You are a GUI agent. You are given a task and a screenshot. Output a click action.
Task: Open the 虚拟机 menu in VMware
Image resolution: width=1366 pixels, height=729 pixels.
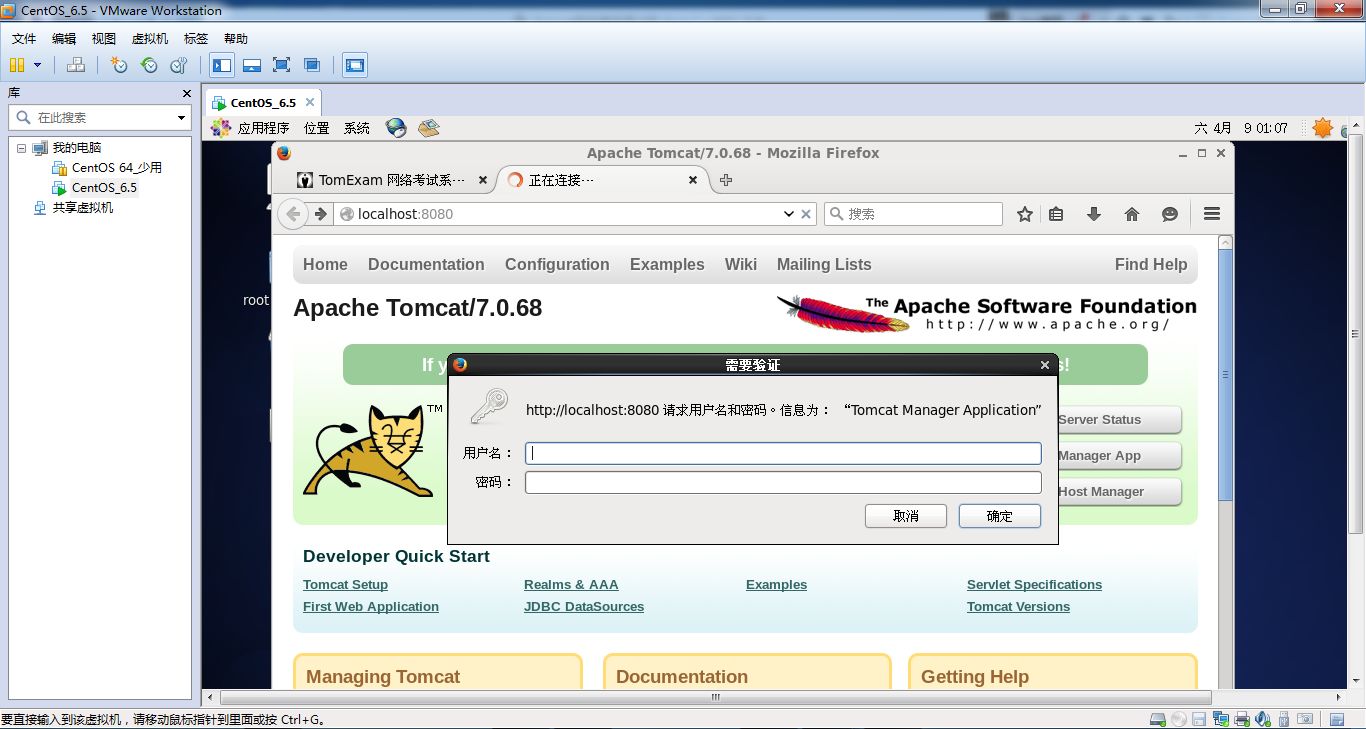tap(150, 39)
